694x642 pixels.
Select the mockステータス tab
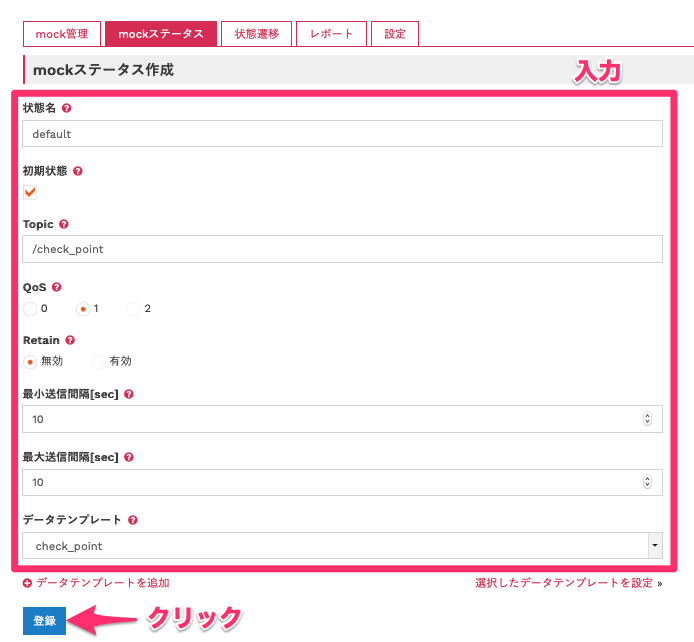pyautogui.click(x=161, y=34)
